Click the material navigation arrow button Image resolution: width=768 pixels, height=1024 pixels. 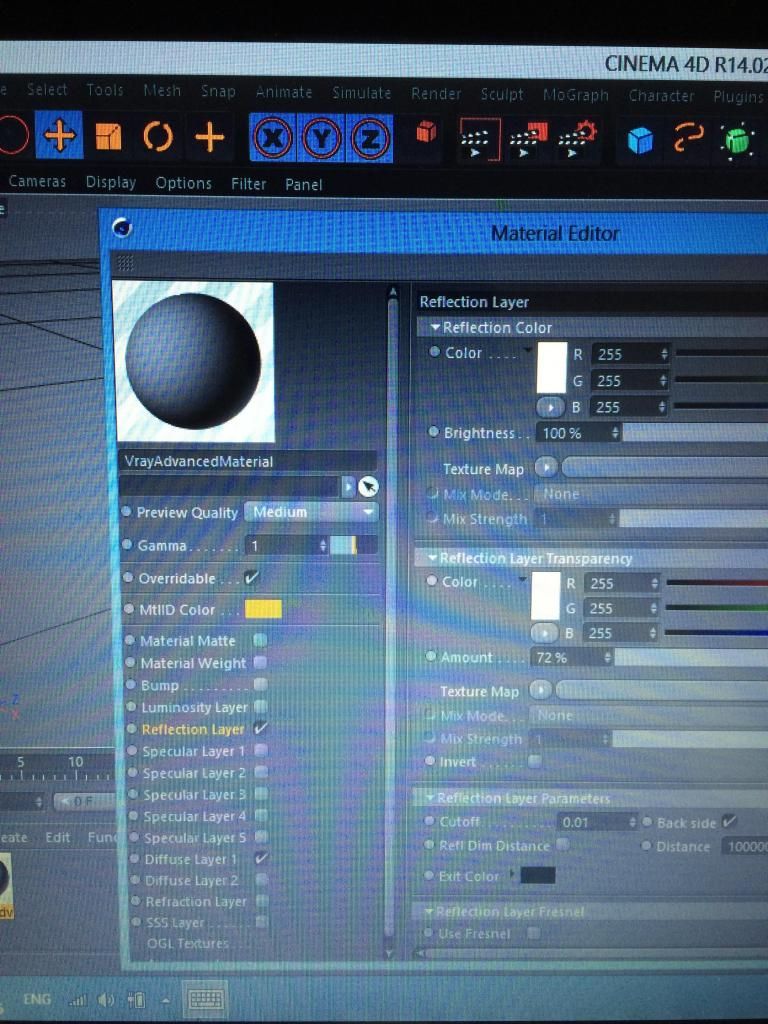point(348,487)
